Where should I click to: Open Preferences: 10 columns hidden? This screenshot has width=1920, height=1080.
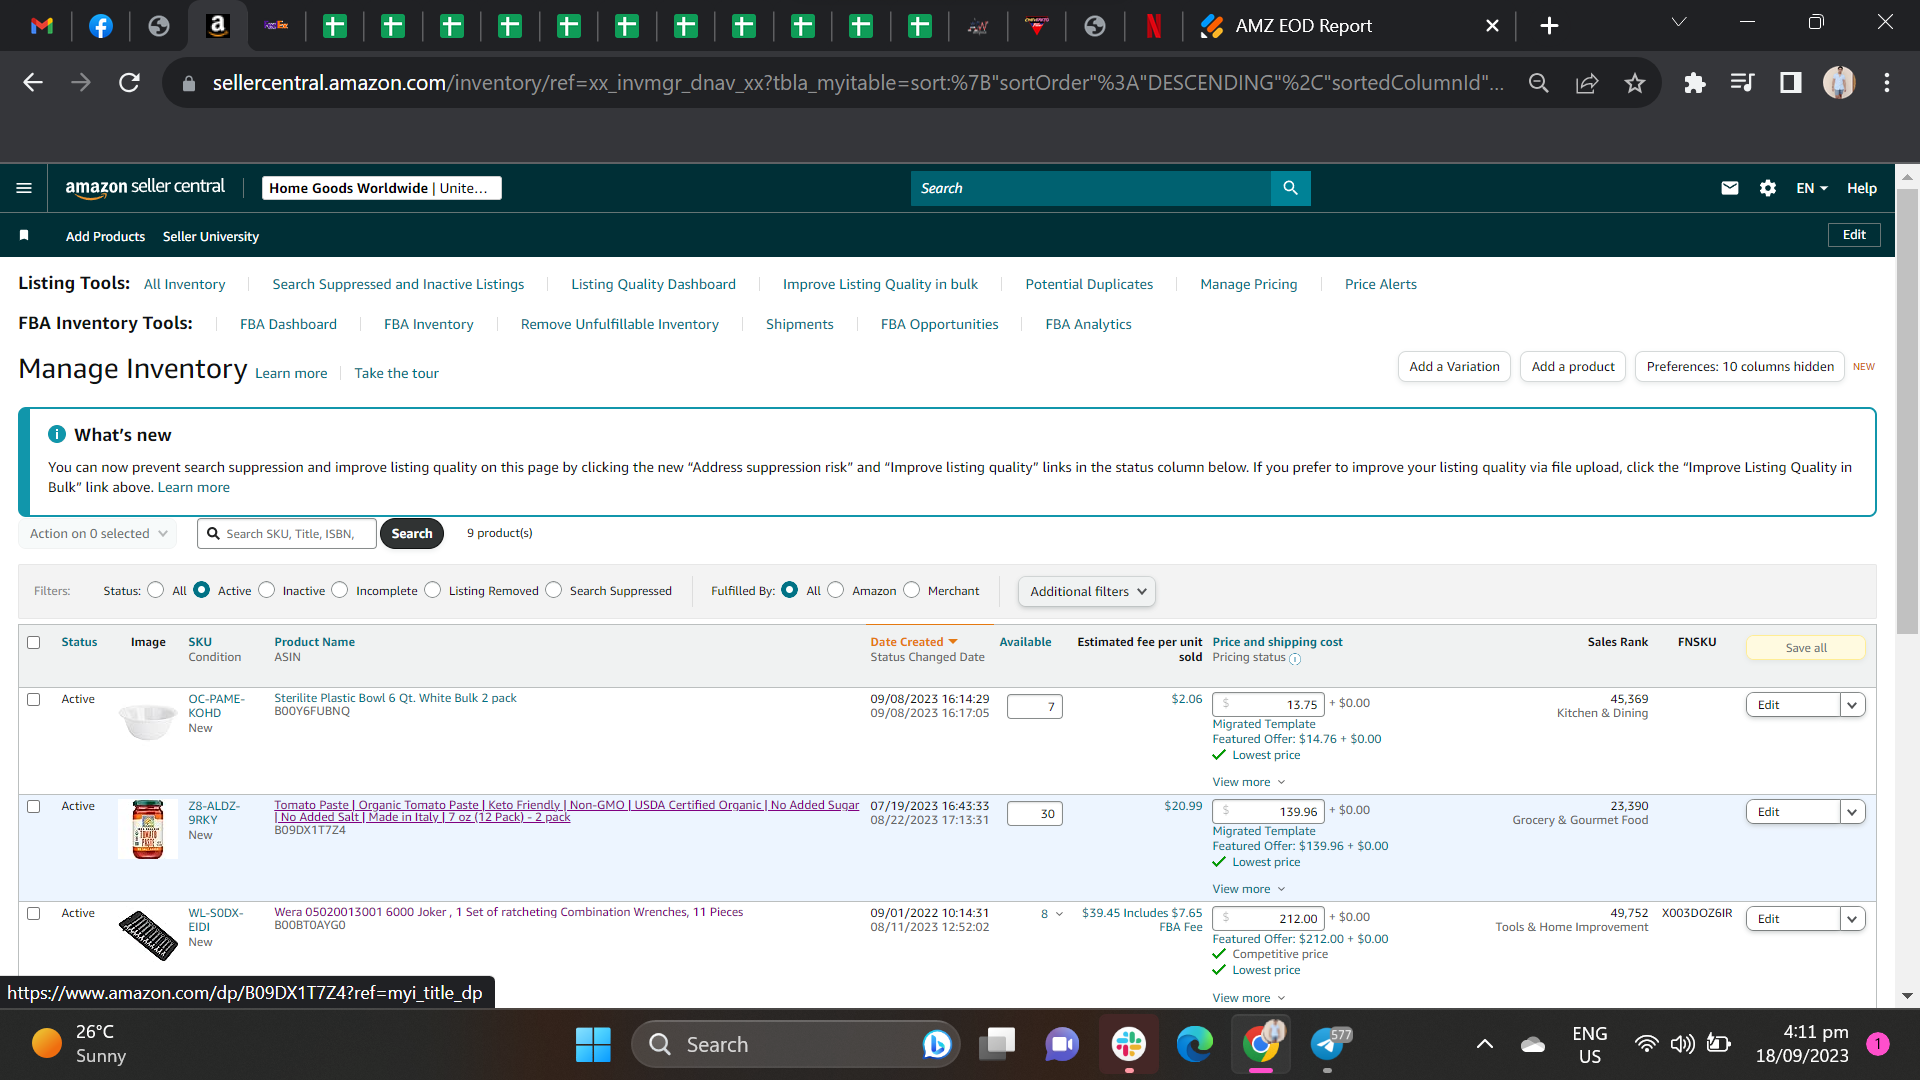point(1740,367)
